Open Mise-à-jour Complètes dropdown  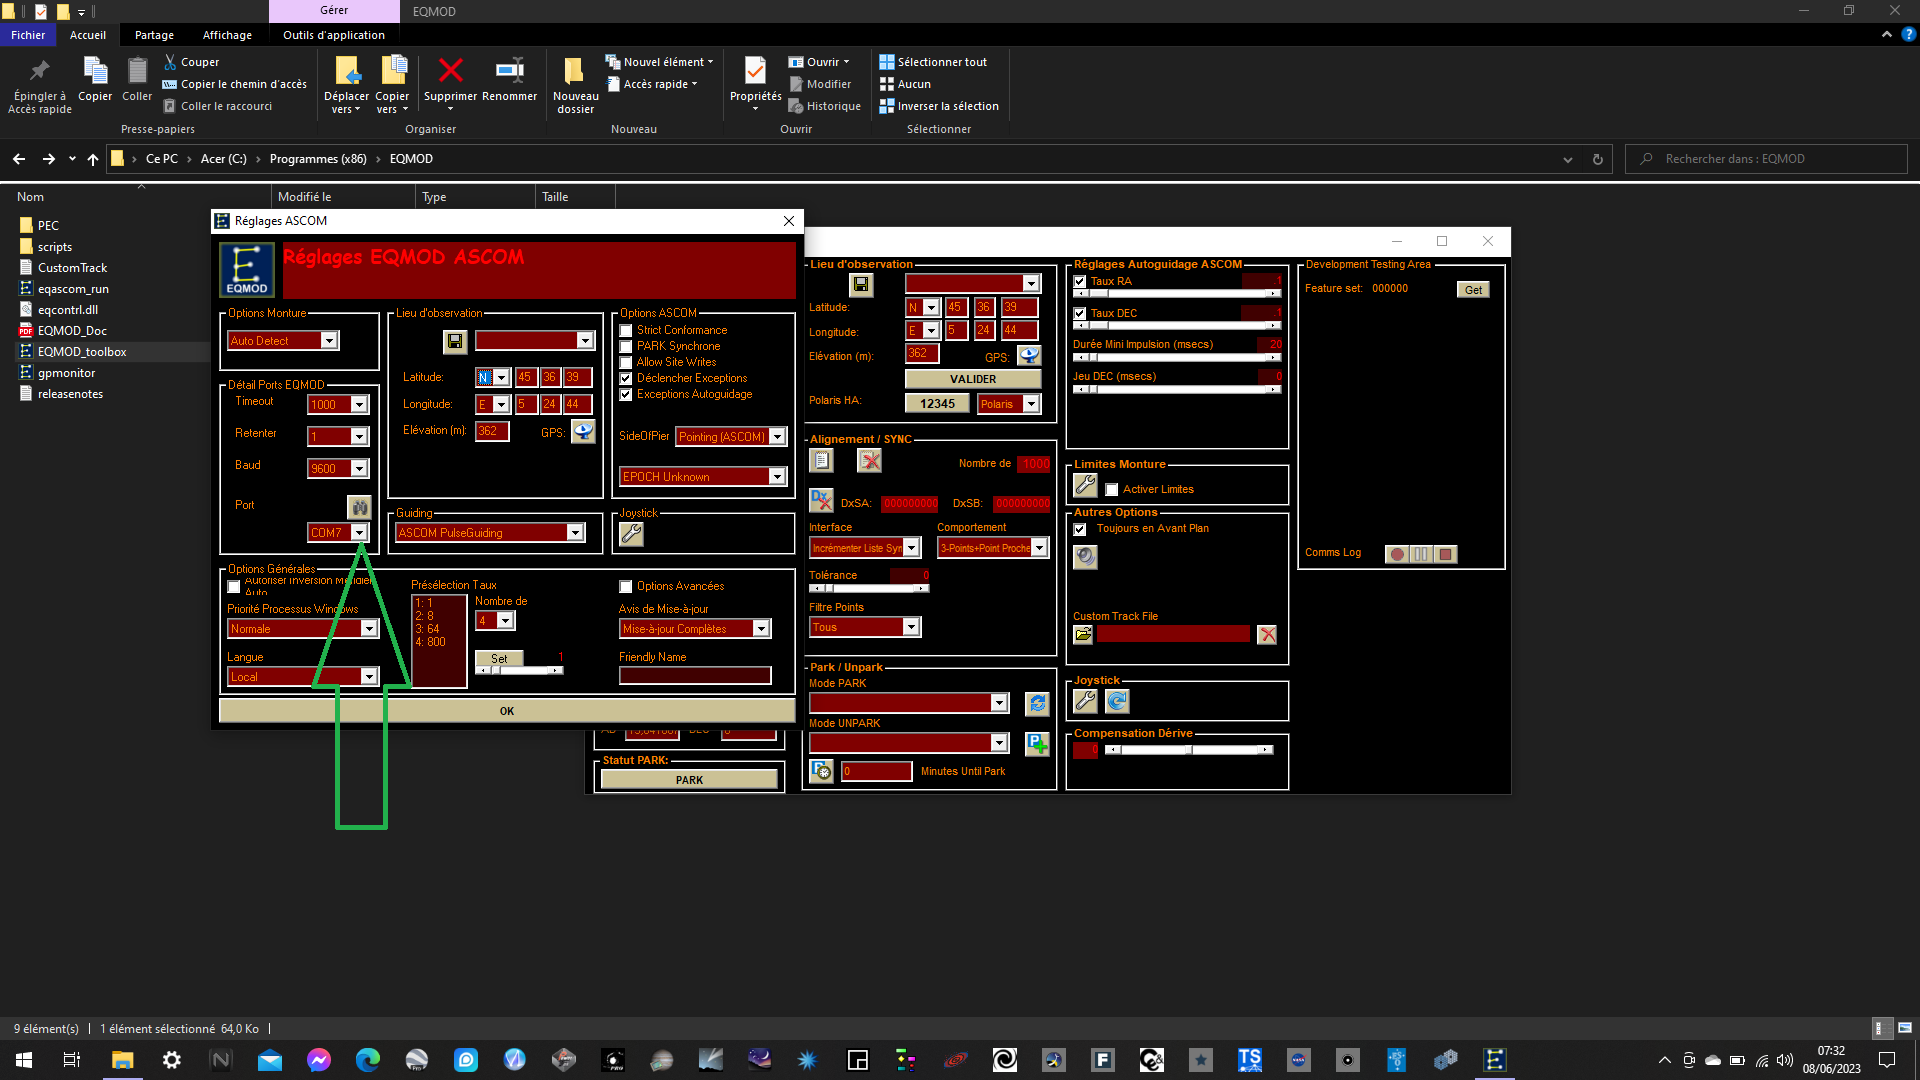click(761, 629)
